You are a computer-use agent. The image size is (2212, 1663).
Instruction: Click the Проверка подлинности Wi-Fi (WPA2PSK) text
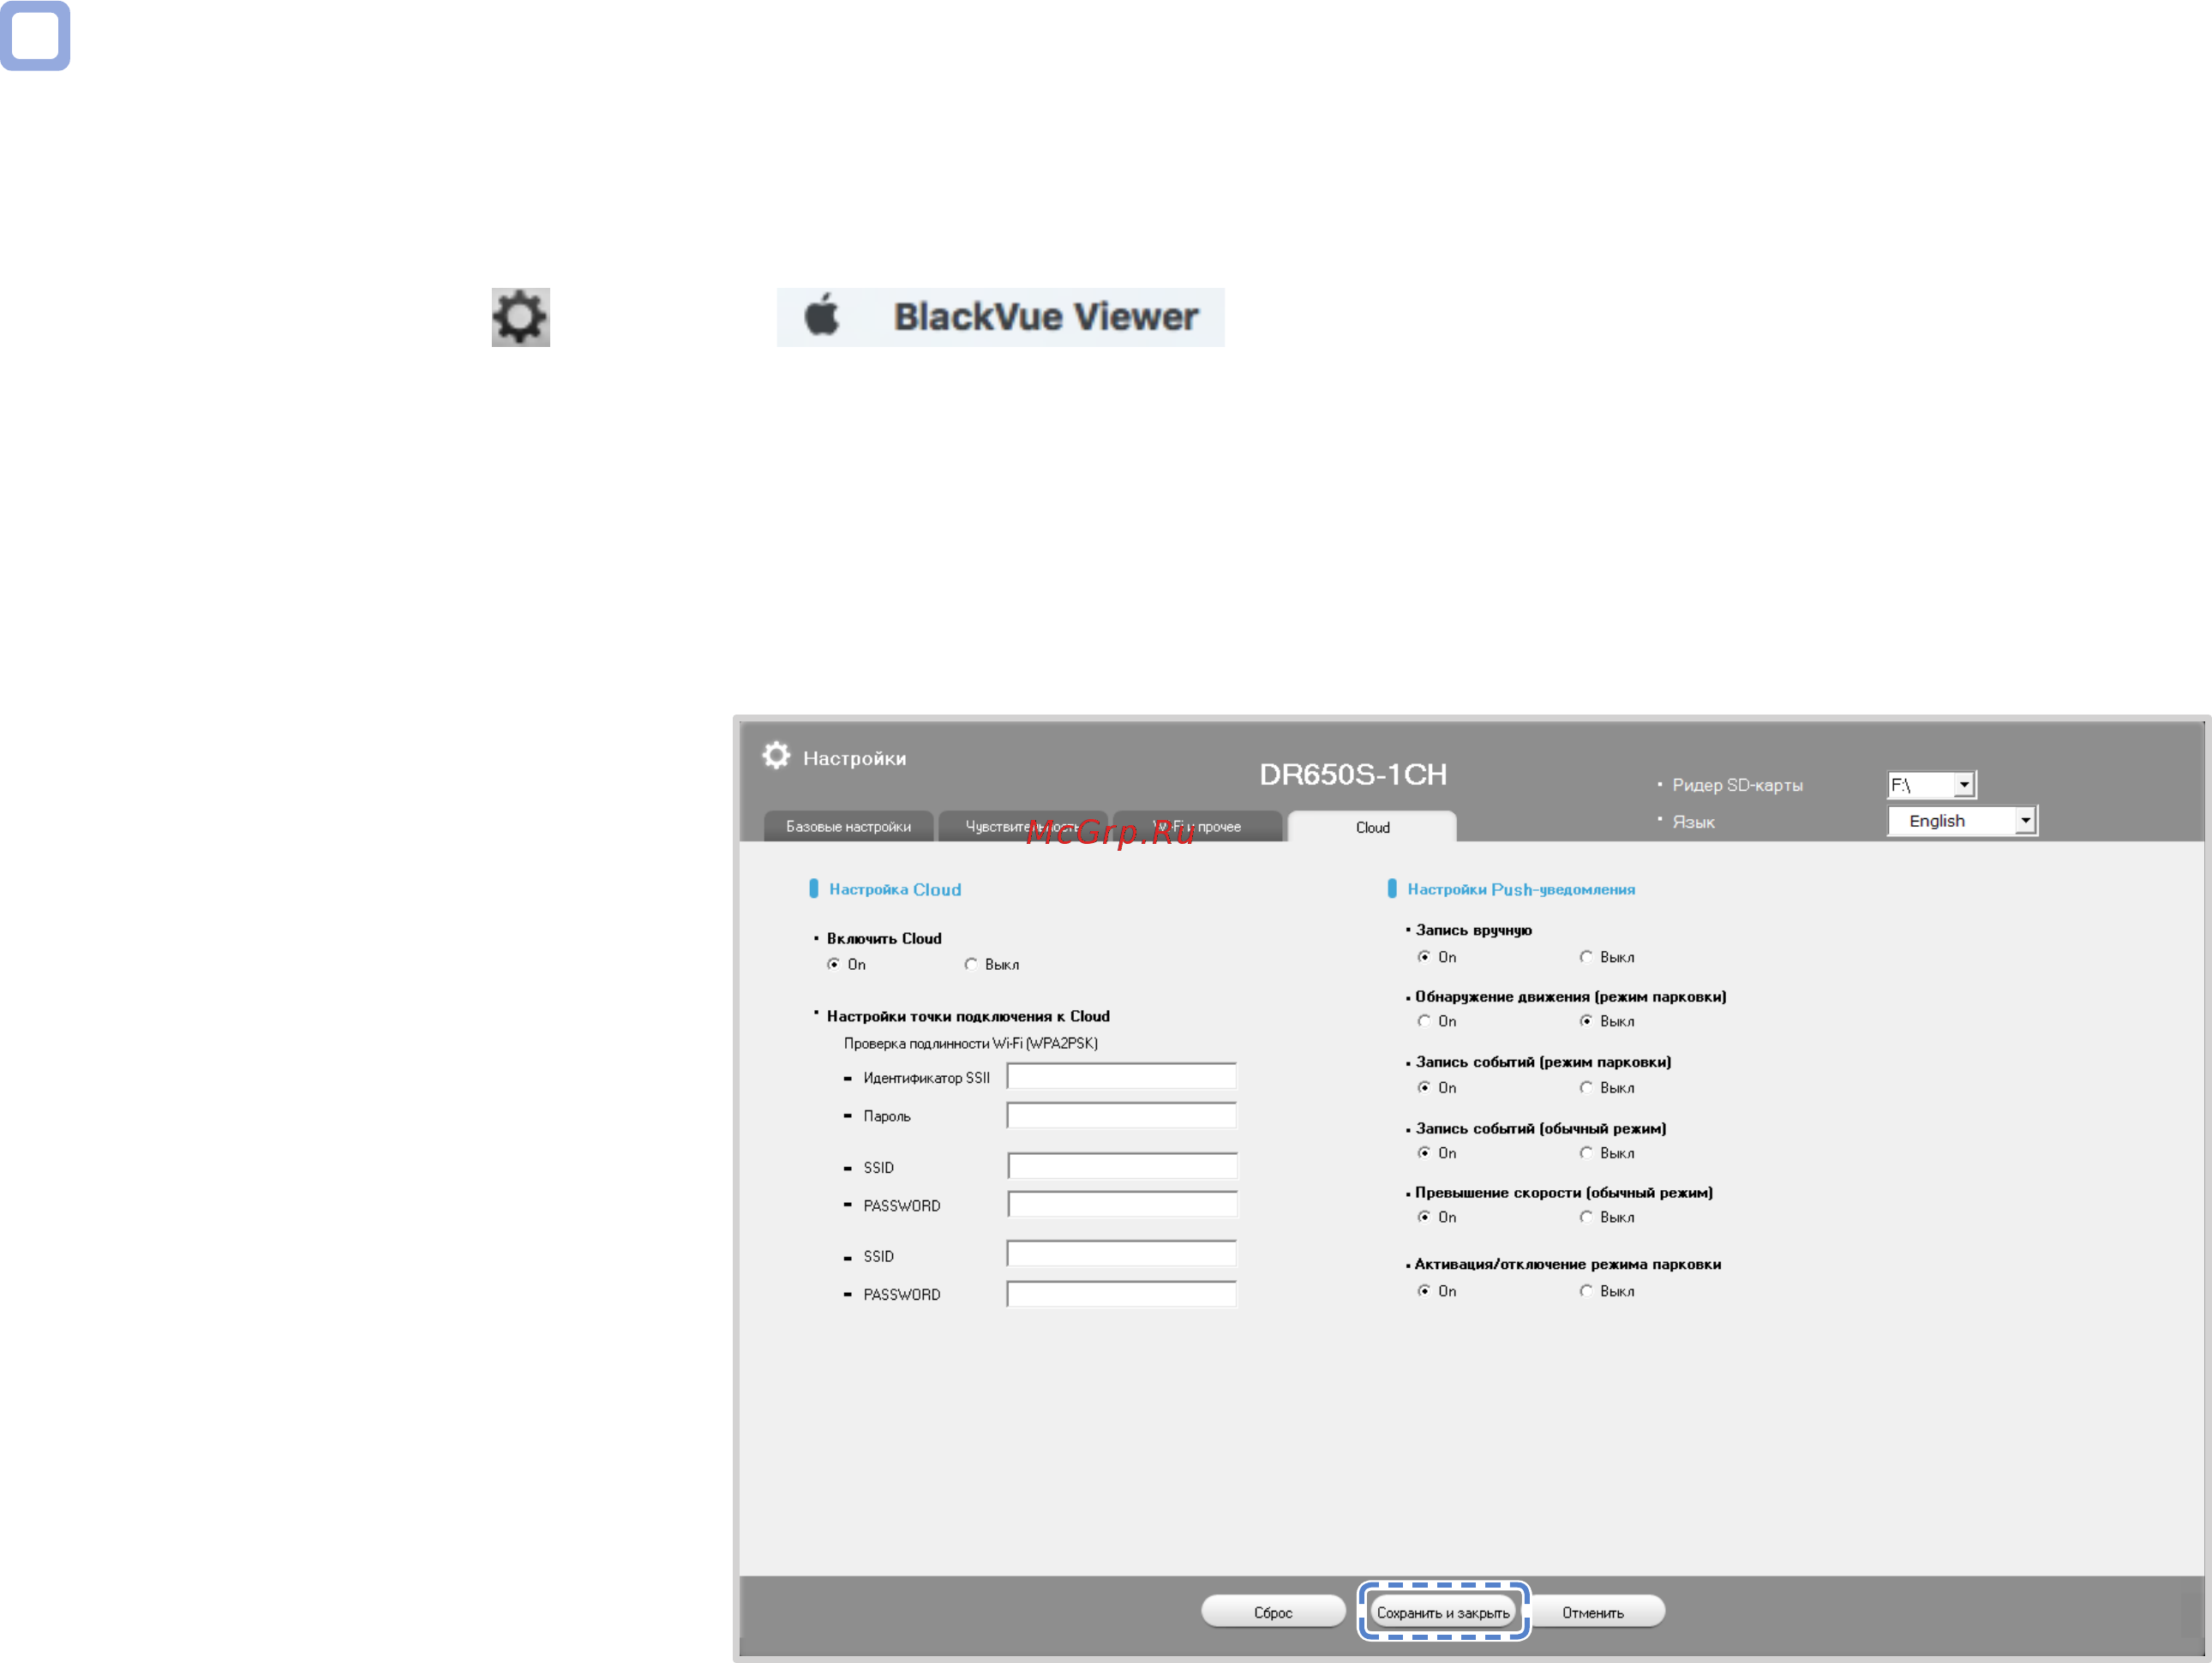970,1043
